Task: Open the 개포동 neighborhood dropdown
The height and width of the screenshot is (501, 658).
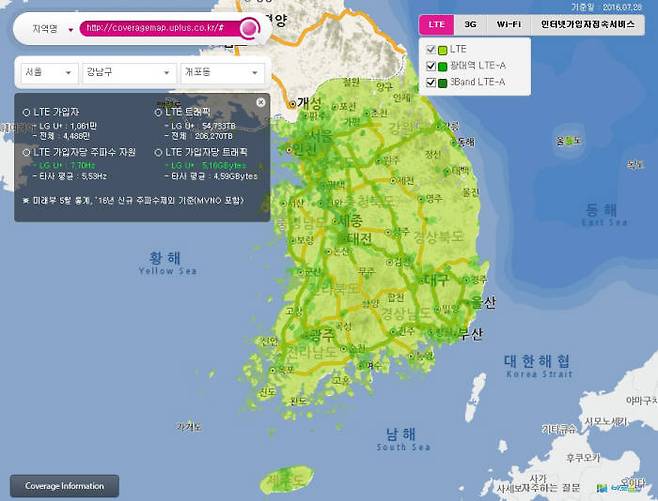Action: point(222,73)
